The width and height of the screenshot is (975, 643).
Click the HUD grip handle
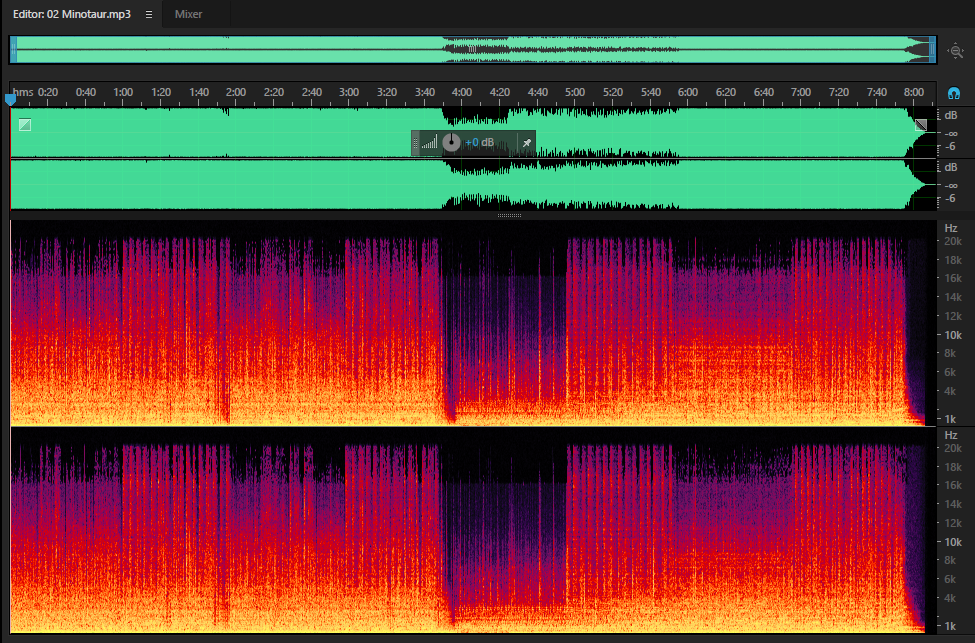(x=415, y=143)
